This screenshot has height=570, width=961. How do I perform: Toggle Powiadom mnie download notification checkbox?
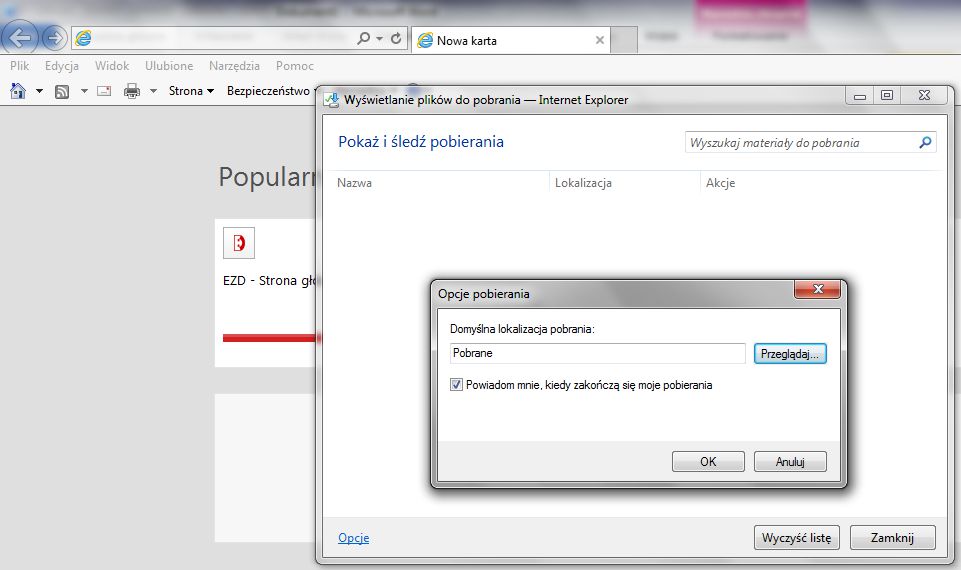pyautogui.click(x=456, y=385)
